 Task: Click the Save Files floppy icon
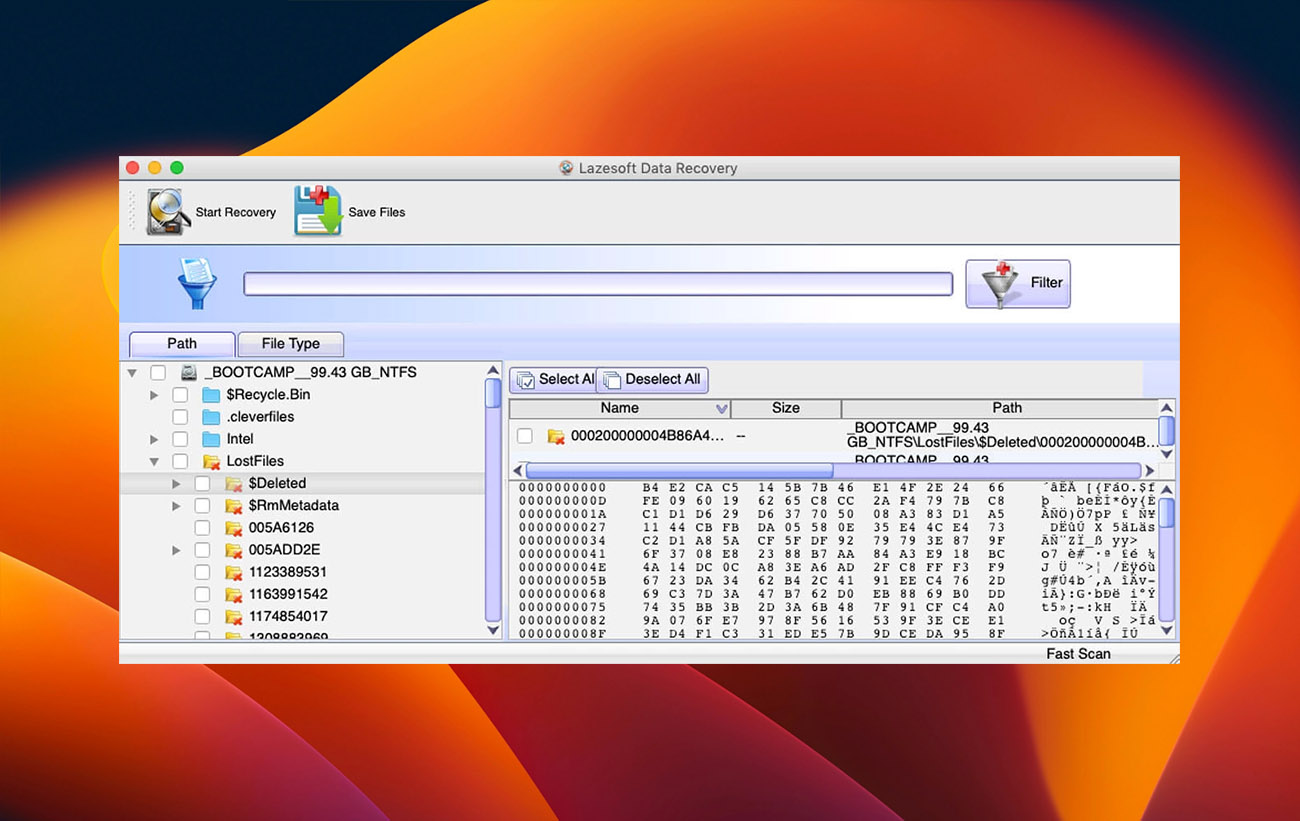318,211
